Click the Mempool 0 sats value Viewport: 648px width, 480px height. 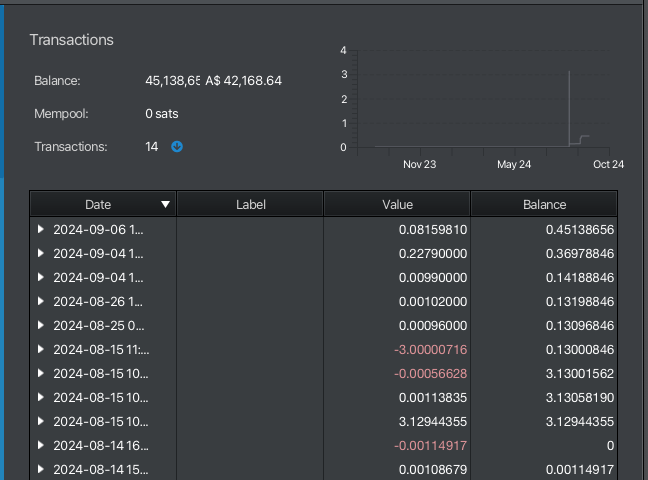[162, 114]
